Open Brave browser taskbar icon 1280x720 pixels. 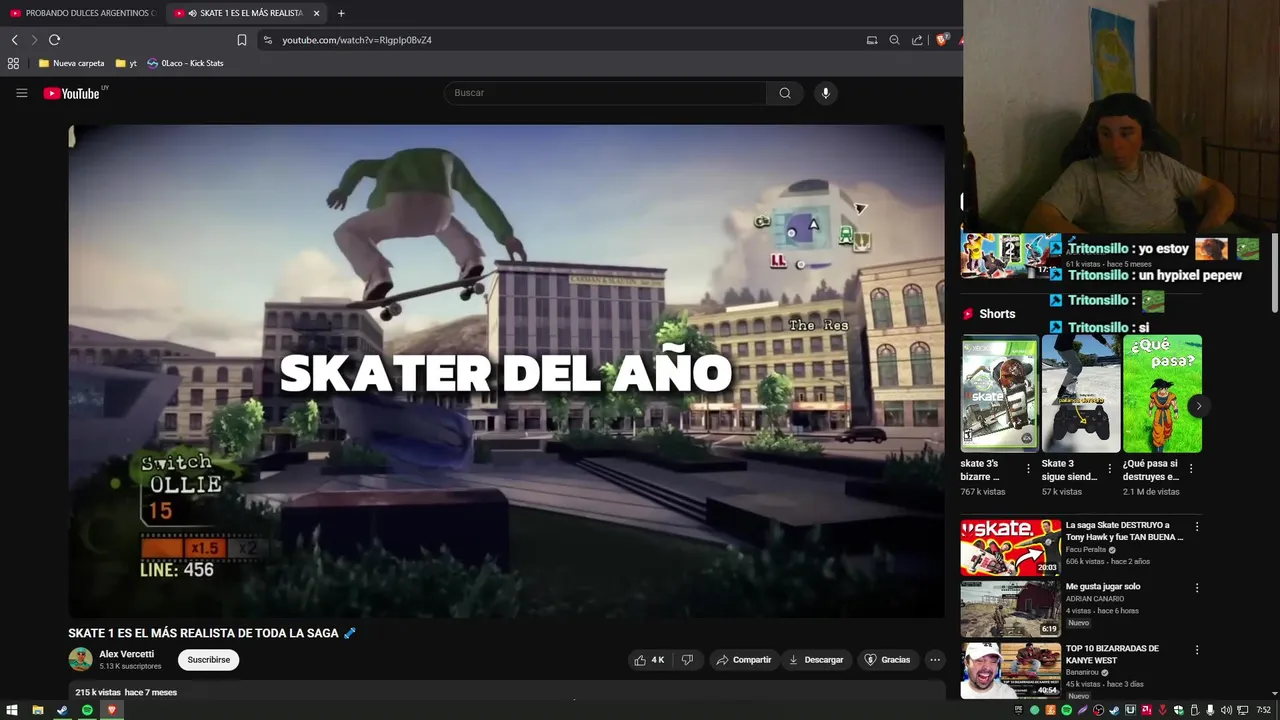pos(112,710)
